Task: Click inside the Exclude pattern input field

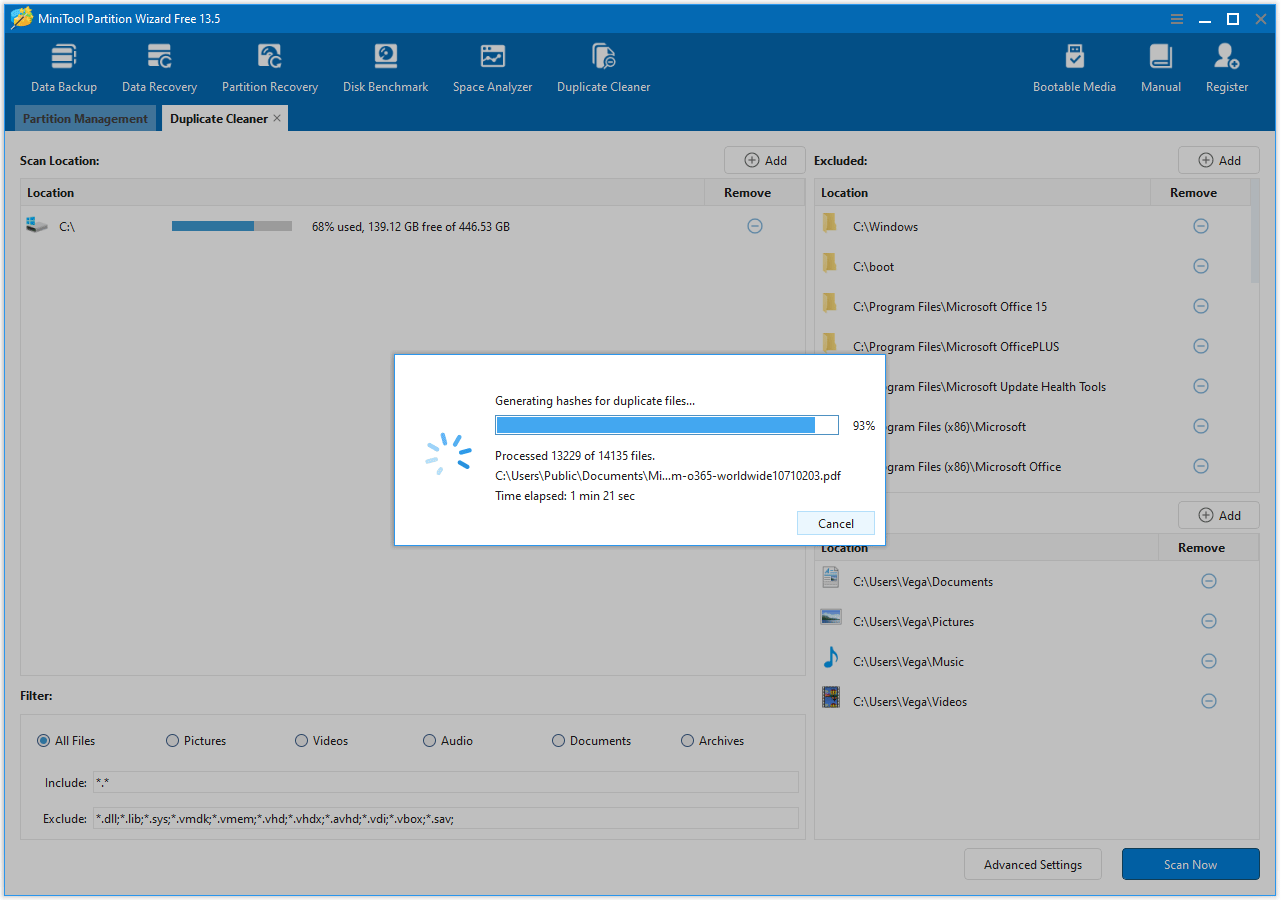Action: [x=440, y=818]
